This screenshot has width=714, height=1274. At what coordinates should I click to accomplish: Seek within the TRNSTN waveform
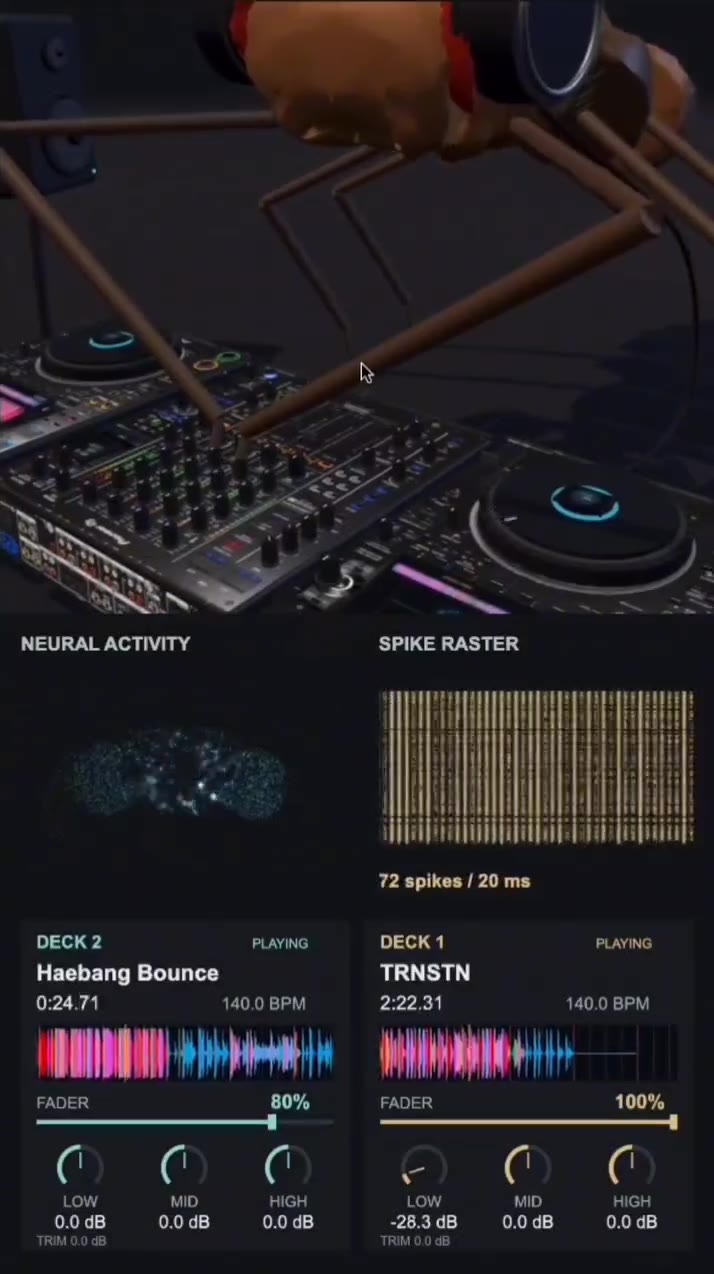(x=529, y=1054)
